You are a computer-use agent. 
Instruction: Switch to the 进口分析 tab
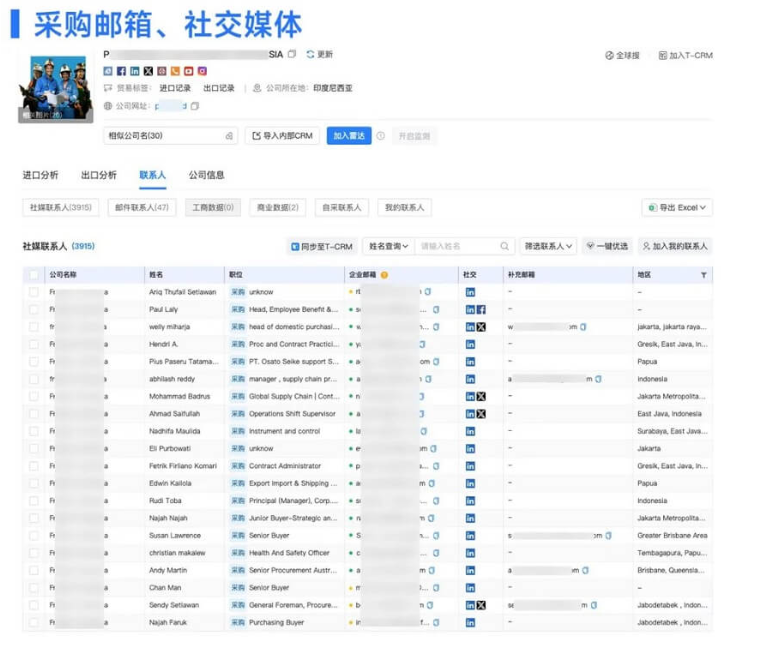(41, 175)
